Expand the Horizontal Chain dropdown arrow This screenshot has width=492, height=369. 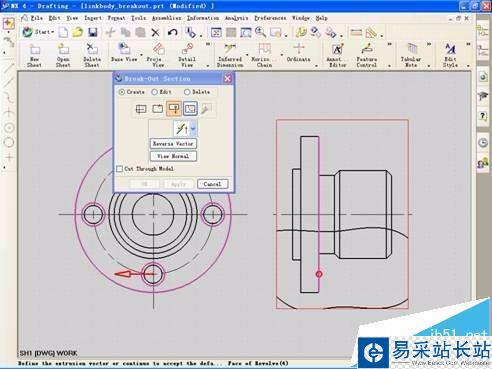[x=282, y=55]
